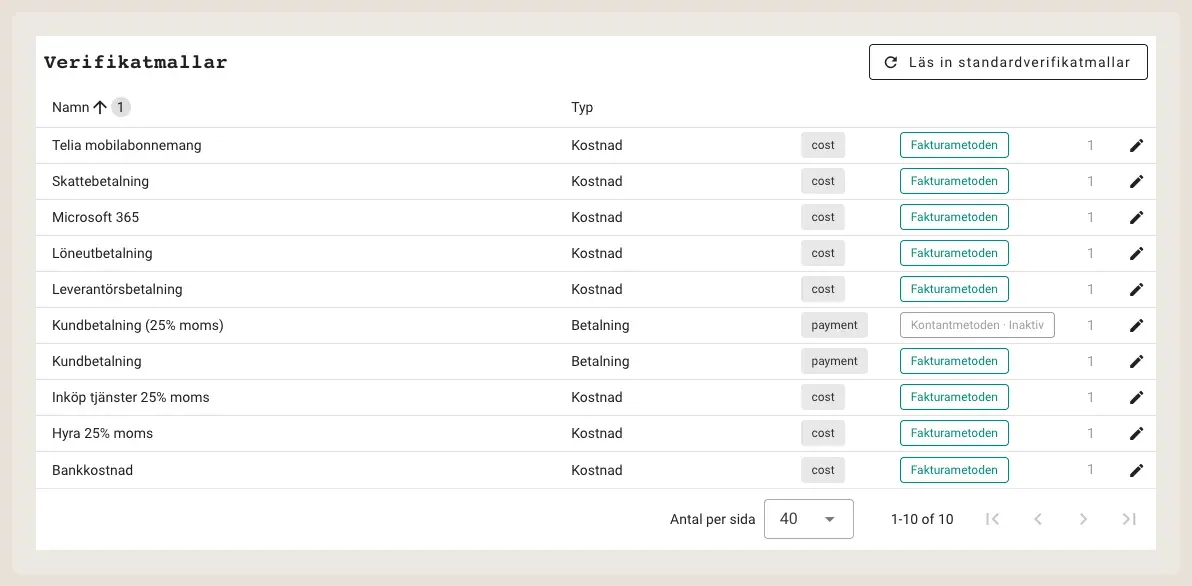Click Kundbetalning (25% moms) name
Image resolution: width=1192 pixels, height=586 pixels.
tap(138, 325)
